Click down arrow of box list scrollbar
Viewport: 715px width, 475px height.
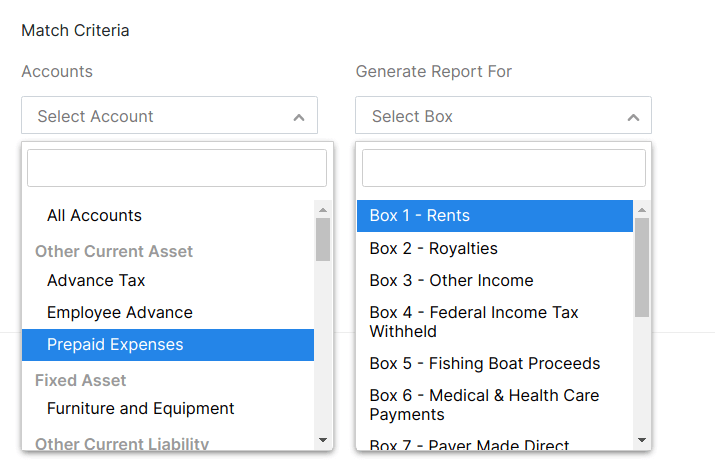tap(642, 439)
